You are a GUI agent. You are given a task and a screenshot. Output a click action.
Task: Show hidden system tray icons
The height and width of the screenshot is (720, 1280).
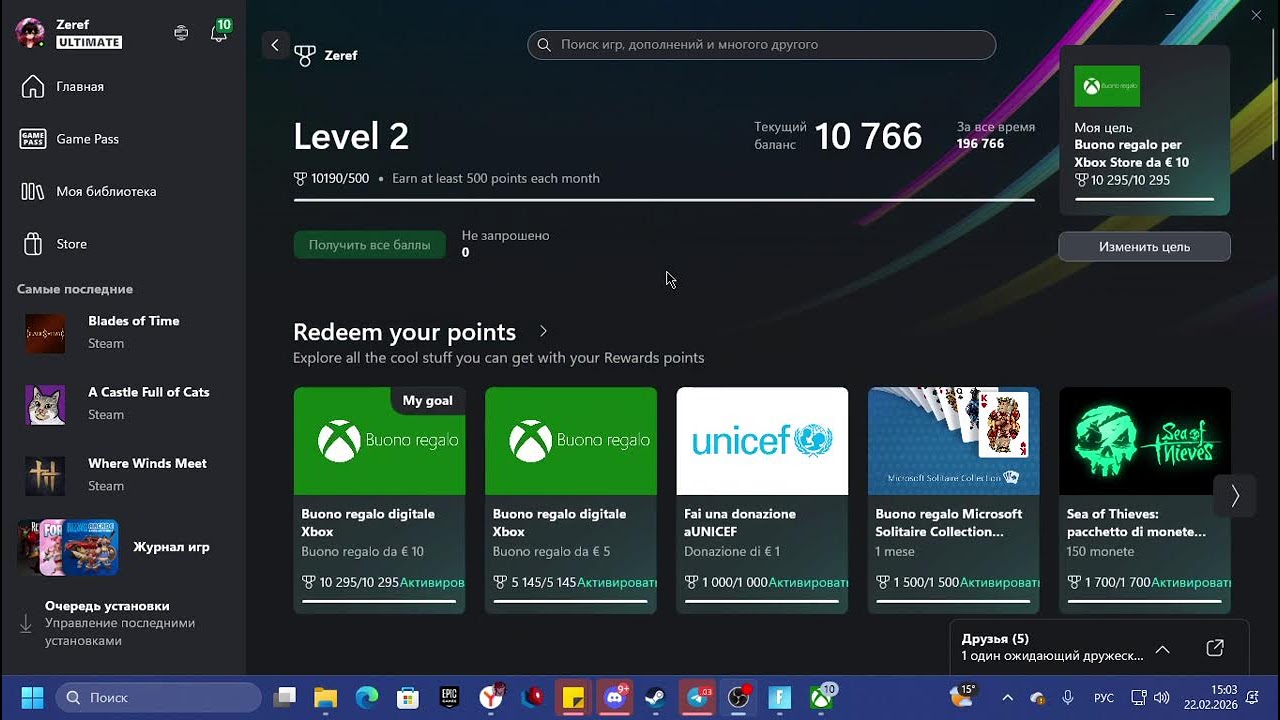tap(1007, 698)
